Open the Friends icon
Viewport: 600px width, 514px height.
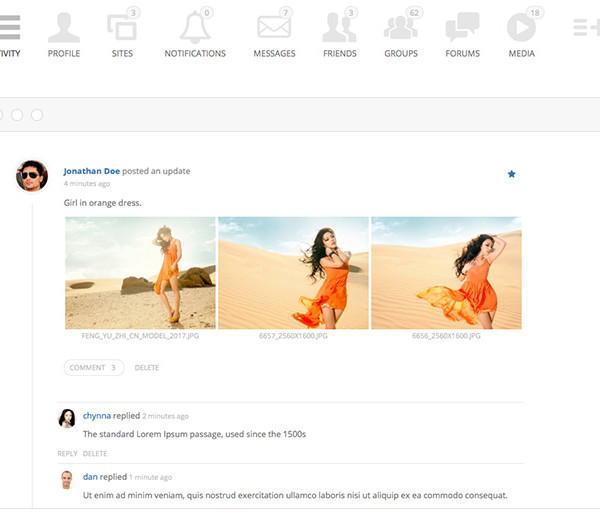(339, 28)
